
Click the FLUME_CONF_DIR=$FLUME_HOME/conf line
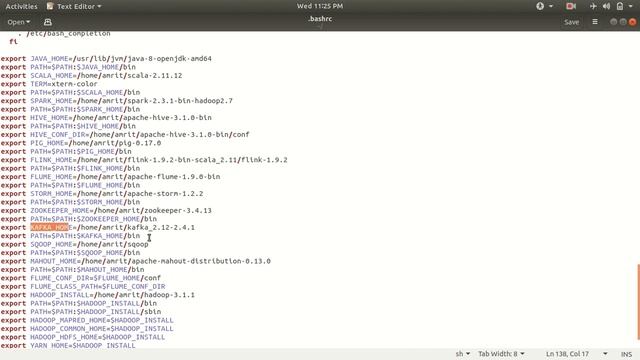81,278
